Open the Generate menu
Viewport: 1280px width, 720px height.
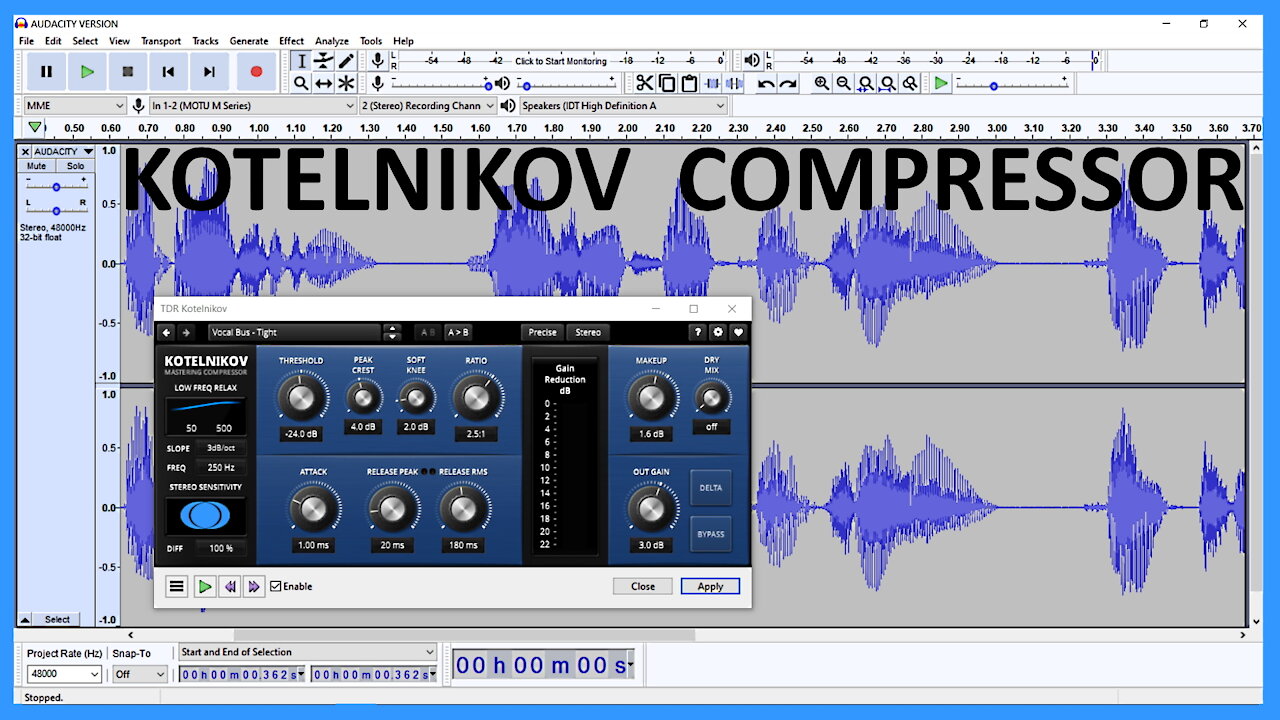pos(249,41)
